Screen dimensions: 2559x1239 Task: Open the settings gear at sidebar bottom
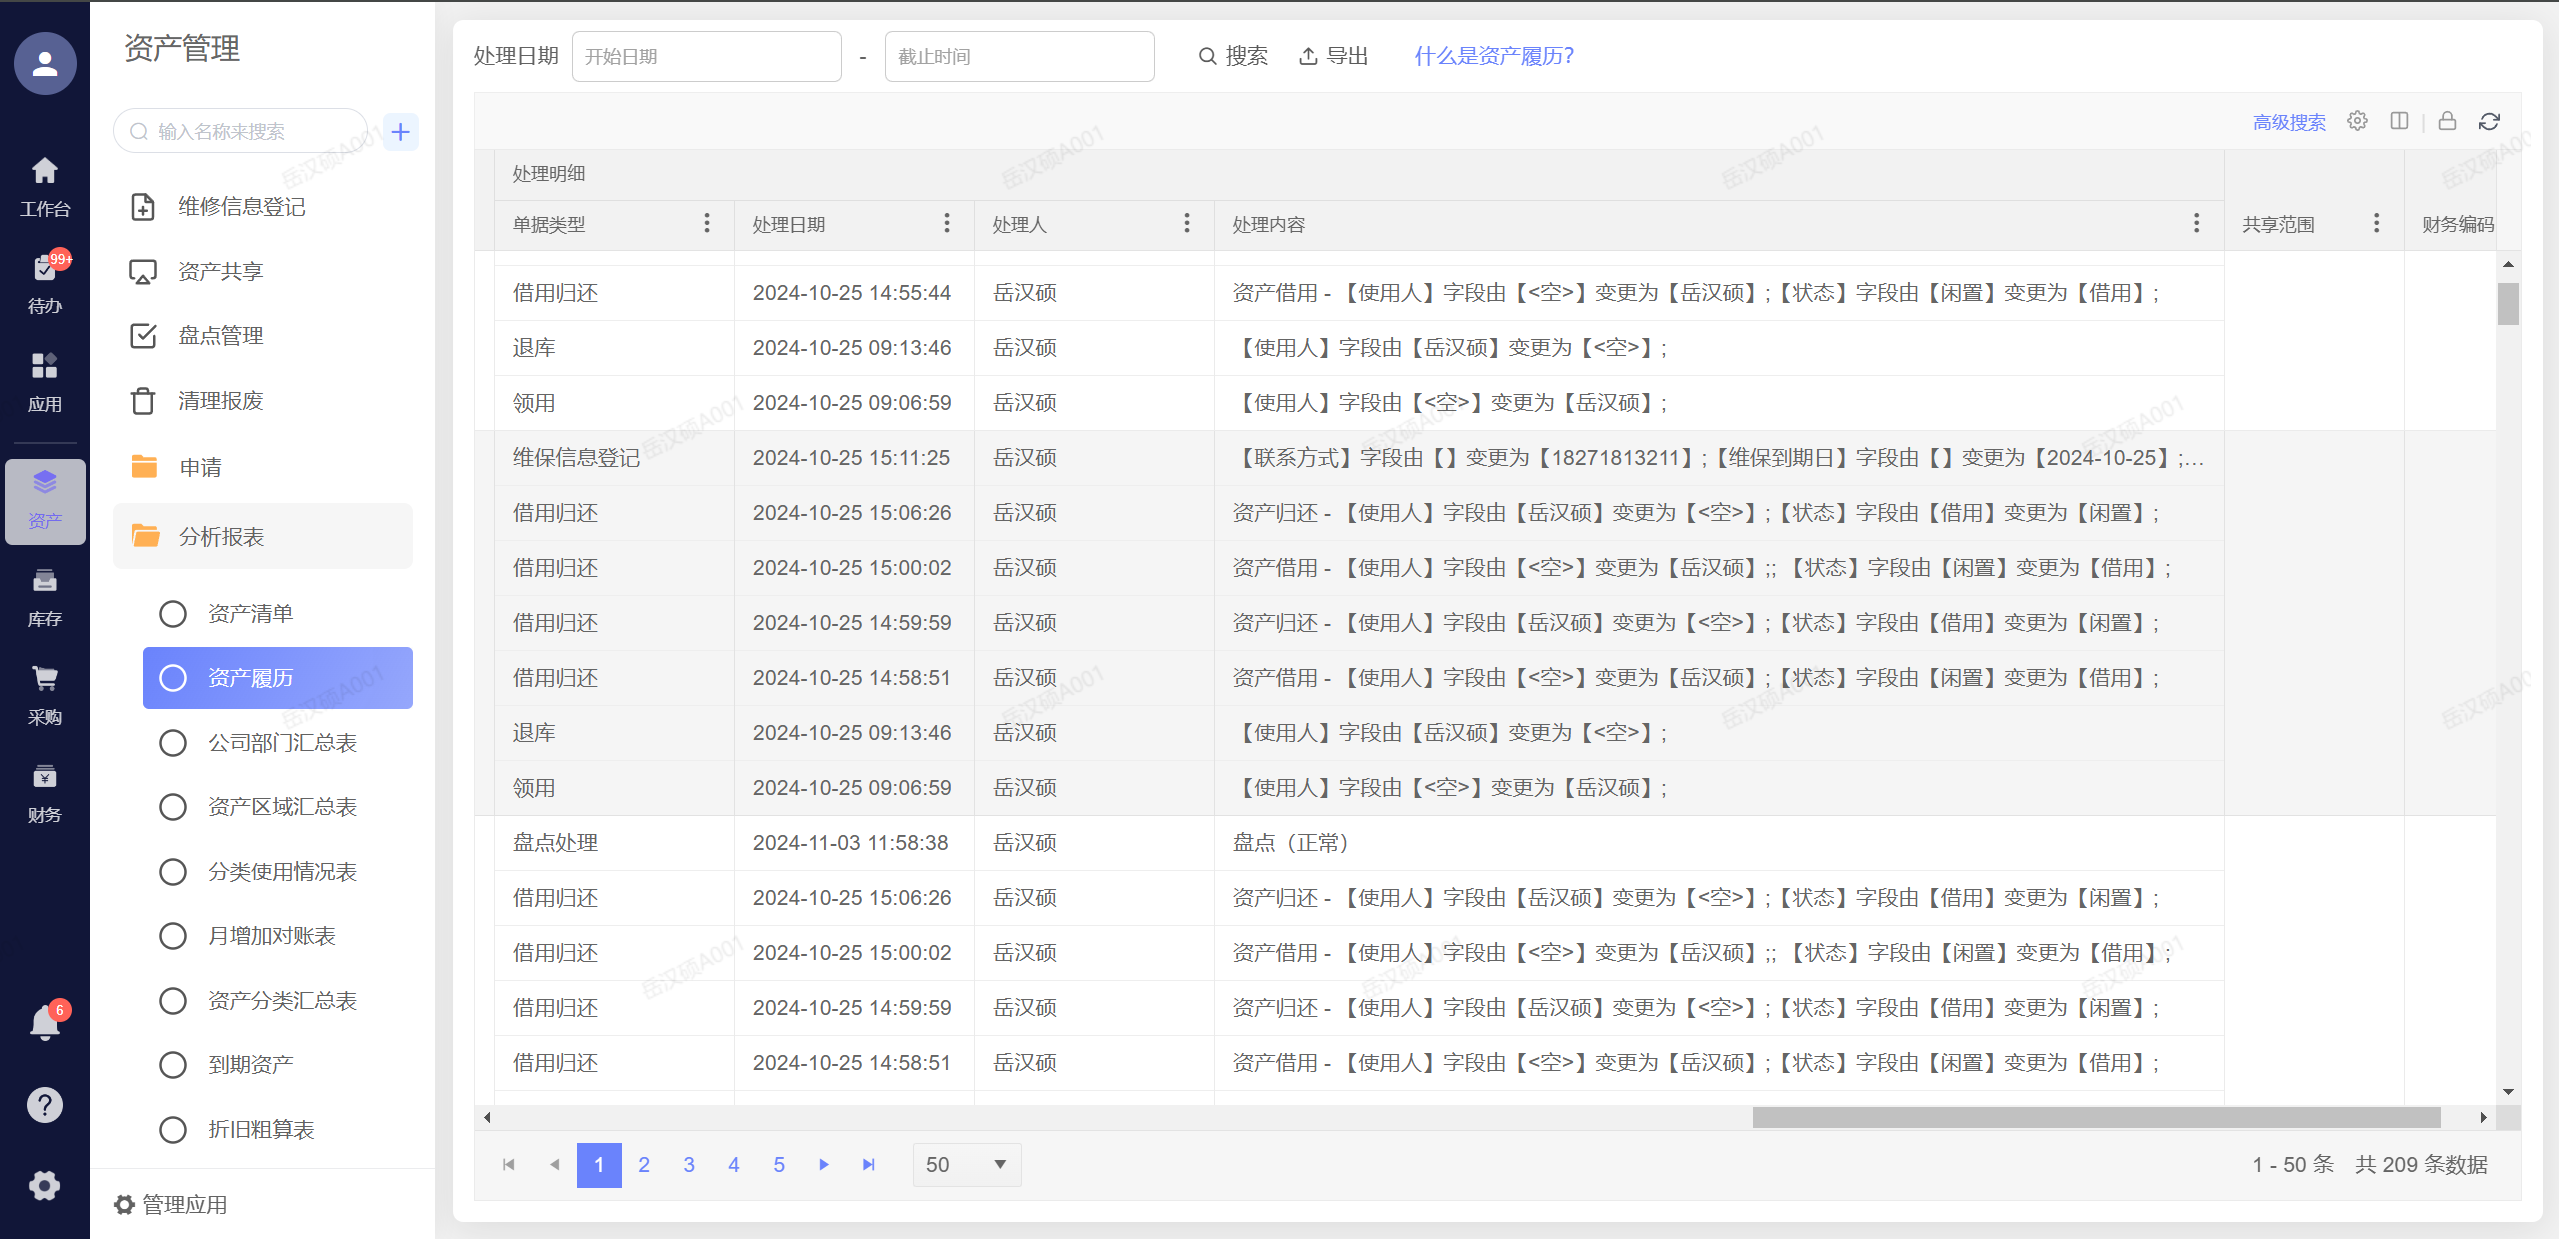[45, 1186]
